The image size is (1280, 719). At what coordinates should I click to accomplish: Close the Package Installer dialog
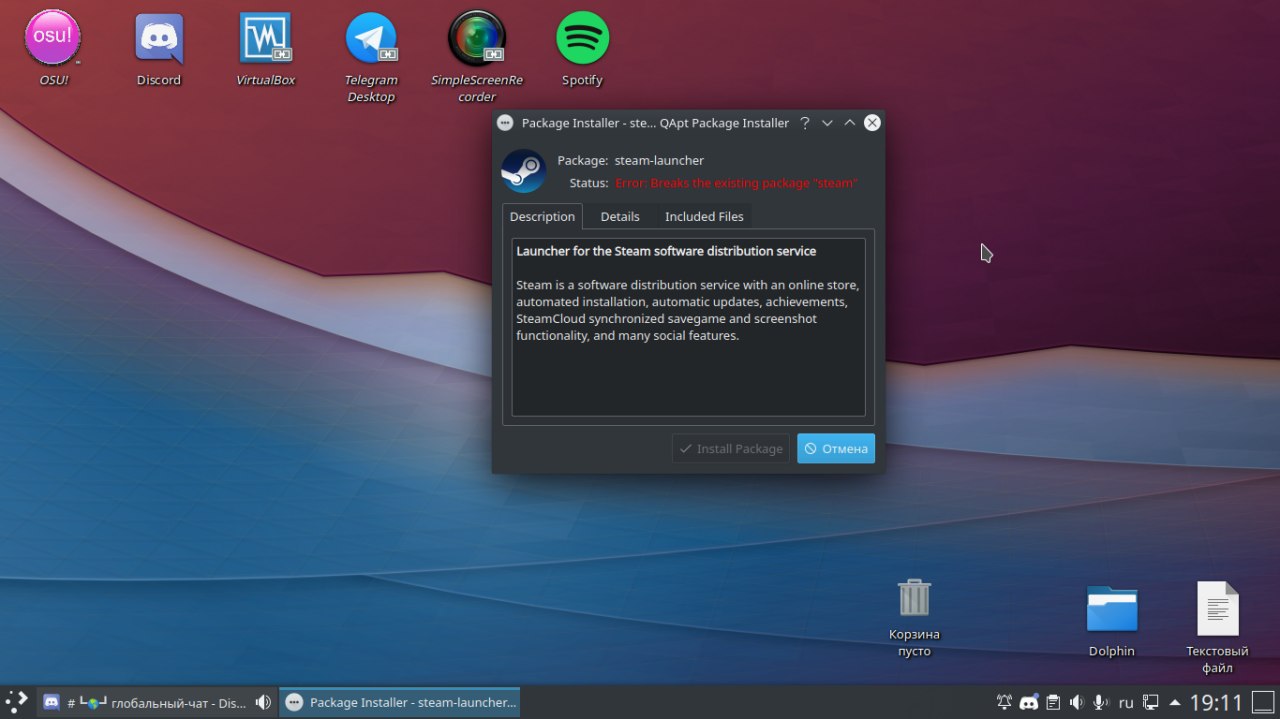point(872,123)
